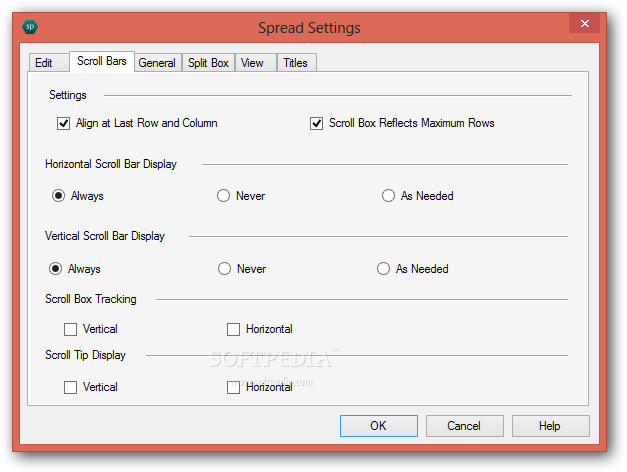Uncheck Align at Last Row and Column

65,124
